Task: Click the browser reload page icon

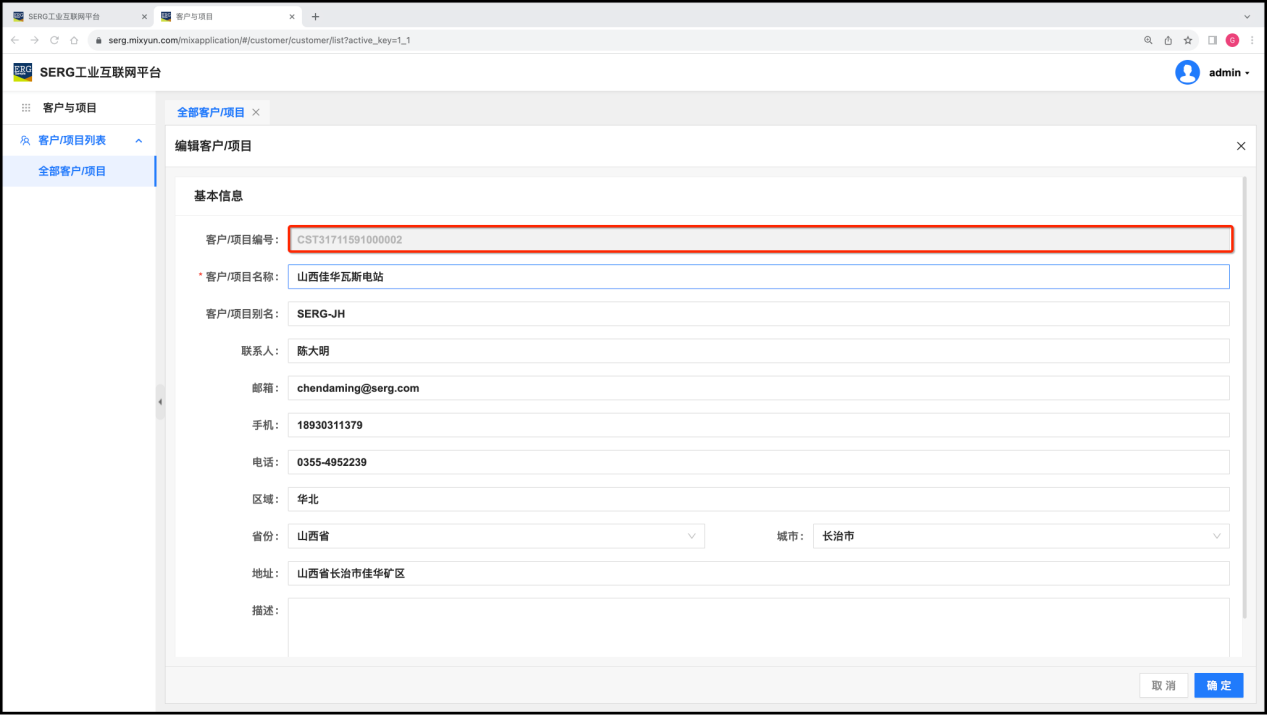Action: [54, 40]
